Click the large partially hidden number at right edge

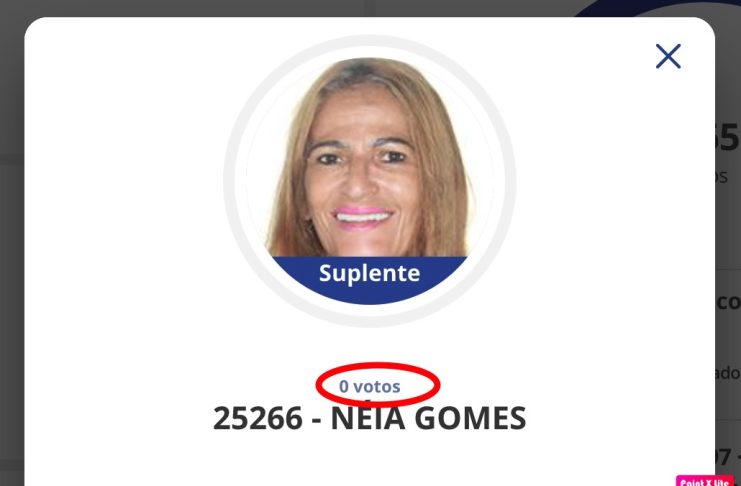pyautogui.click(x=728, y=137)
